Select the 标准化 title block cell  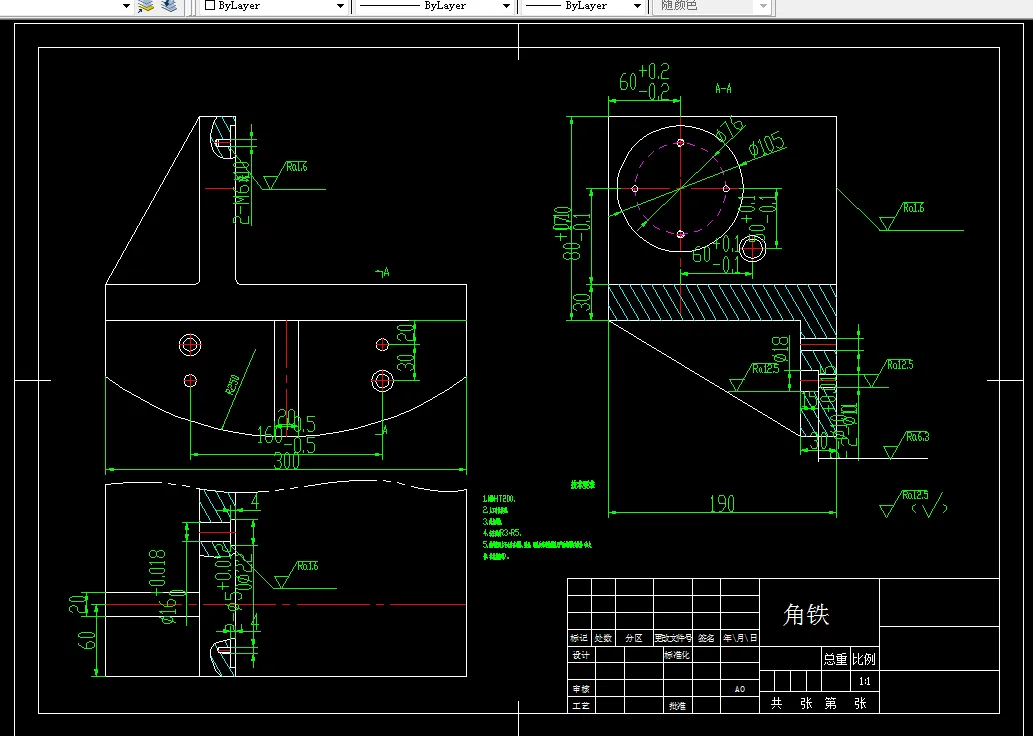(677, 656)
